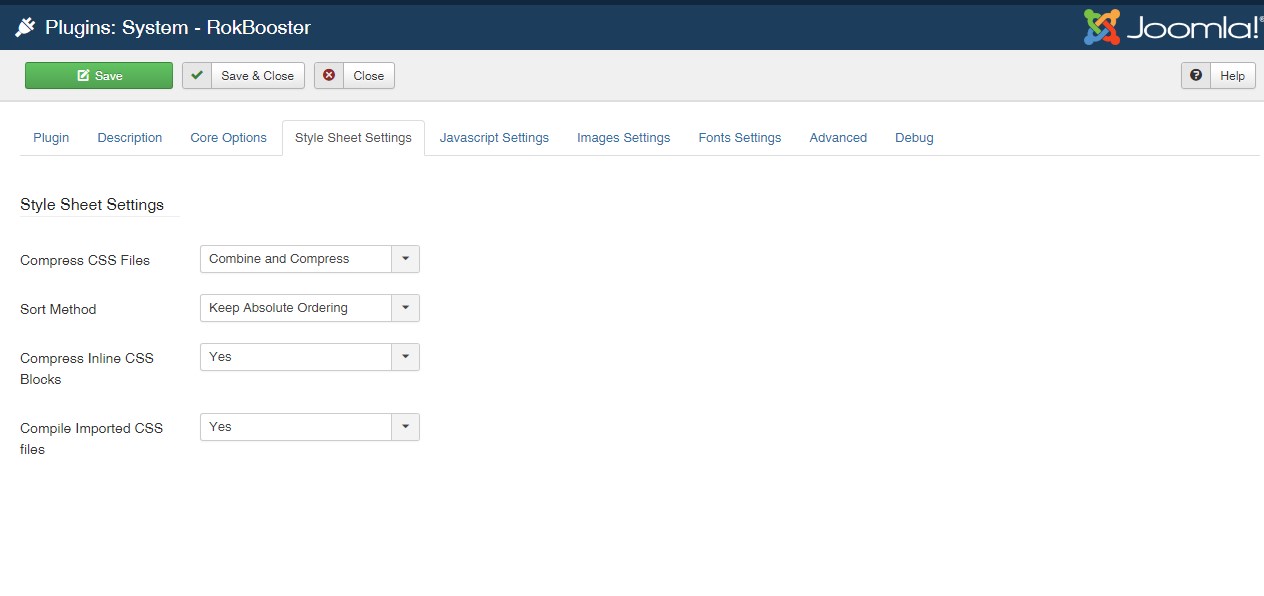Screen dimensions: 1264x596
Task: Open the Javascript Settings tab
Action: 494,138
